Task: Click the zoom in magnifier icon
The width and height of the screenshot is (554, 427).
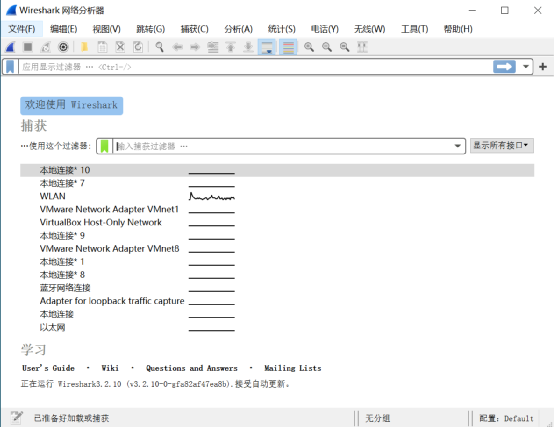Action: pyautogui.click(x=309, y=47)
